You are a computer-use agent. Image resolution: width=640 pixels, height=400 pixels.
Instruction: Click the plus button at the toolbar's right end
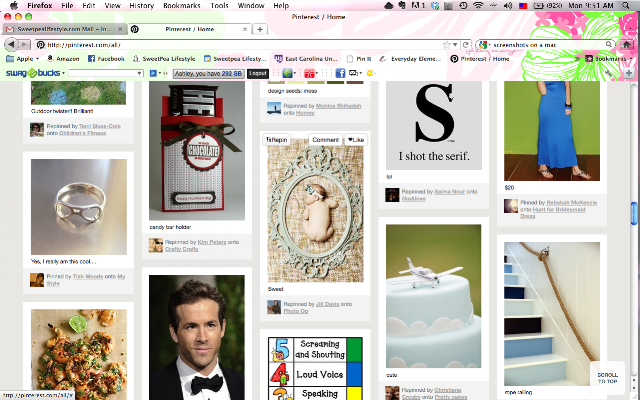click(x=629, y=73)
